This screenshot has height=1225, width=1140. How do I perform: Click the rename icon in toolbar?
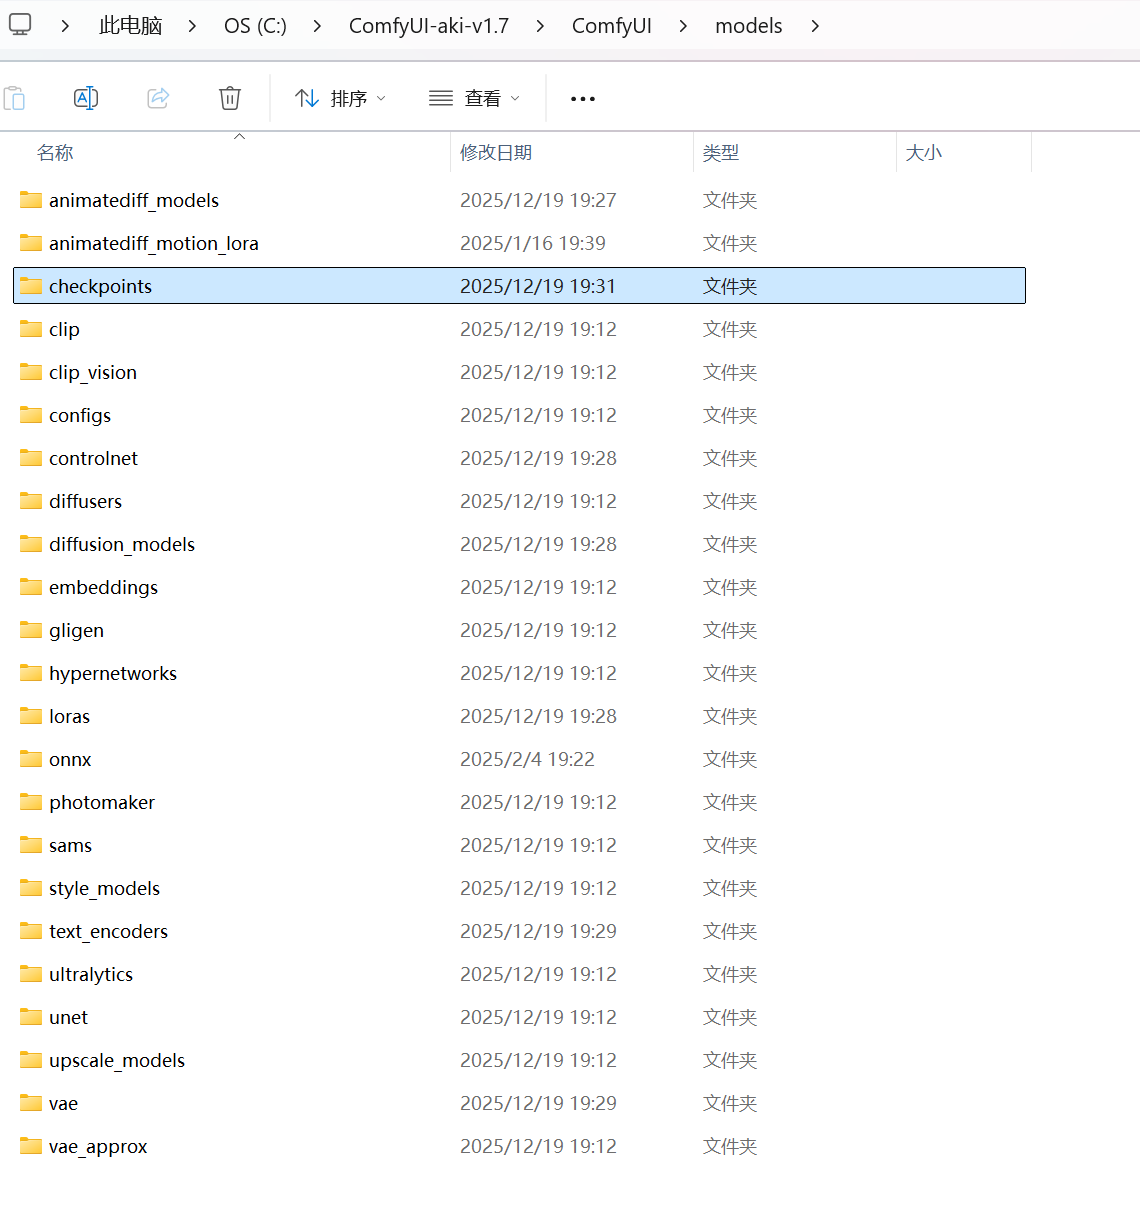tap(86, 98)
